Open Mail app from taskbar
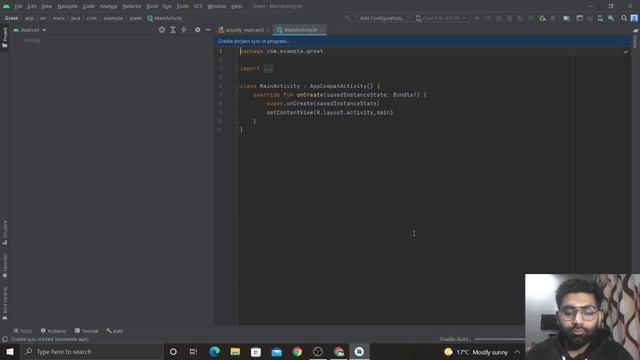 [x=276, y=351]
